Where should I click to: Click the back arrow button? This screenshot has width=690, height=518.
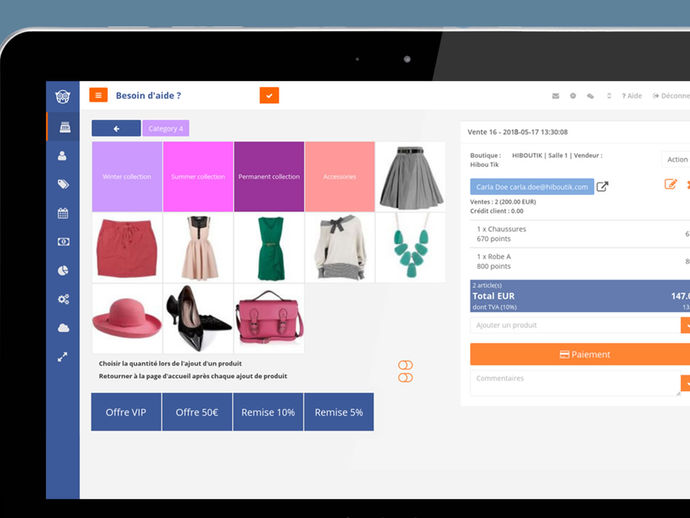(x=116, y=129)
